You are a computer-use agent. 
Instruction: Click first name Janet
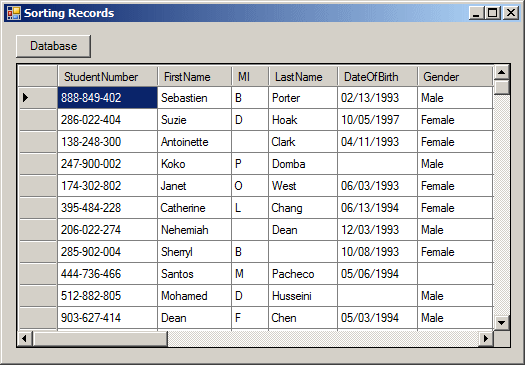pos(195,186)
